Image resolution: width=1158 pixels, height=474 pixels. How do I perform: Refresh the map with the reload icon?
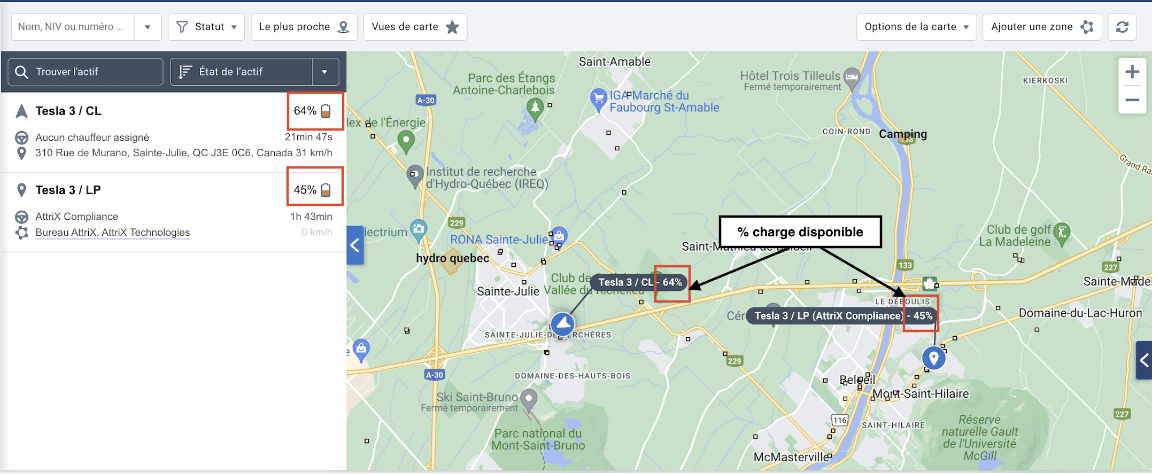point(1122,27)
